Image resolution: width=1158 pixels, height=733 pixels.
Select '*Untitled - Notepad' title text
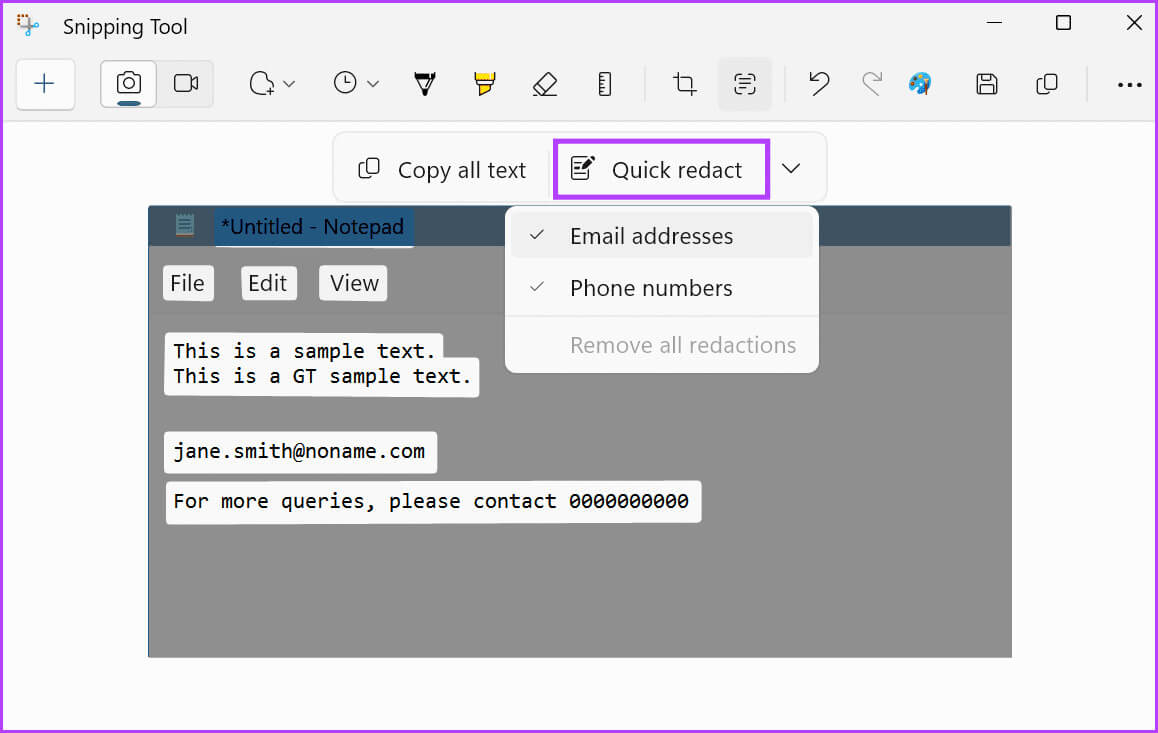coord(313,227)
